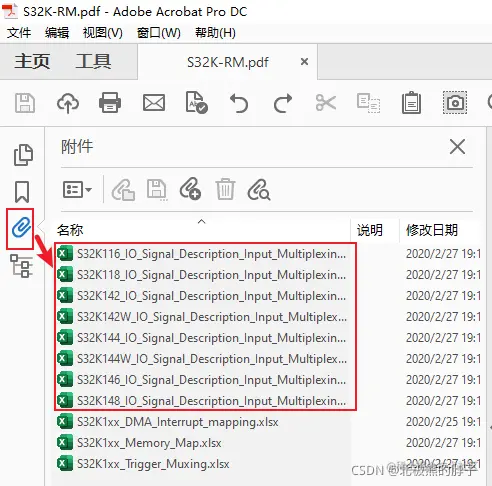
Task: Print the document using printer icon
Action: pyautogui.click(x=110, y=103)
